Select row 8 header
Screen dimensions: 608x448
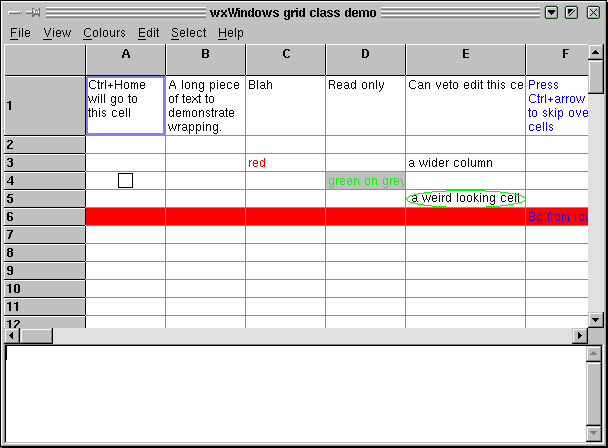click(x=45, y=253)
